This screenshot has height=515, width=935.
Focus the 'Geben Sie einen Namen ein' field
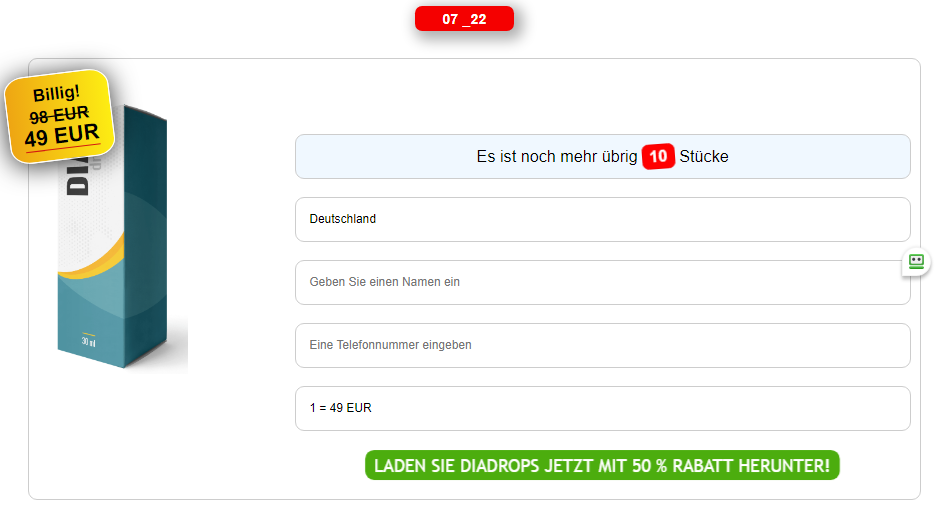tap(602, 283)
